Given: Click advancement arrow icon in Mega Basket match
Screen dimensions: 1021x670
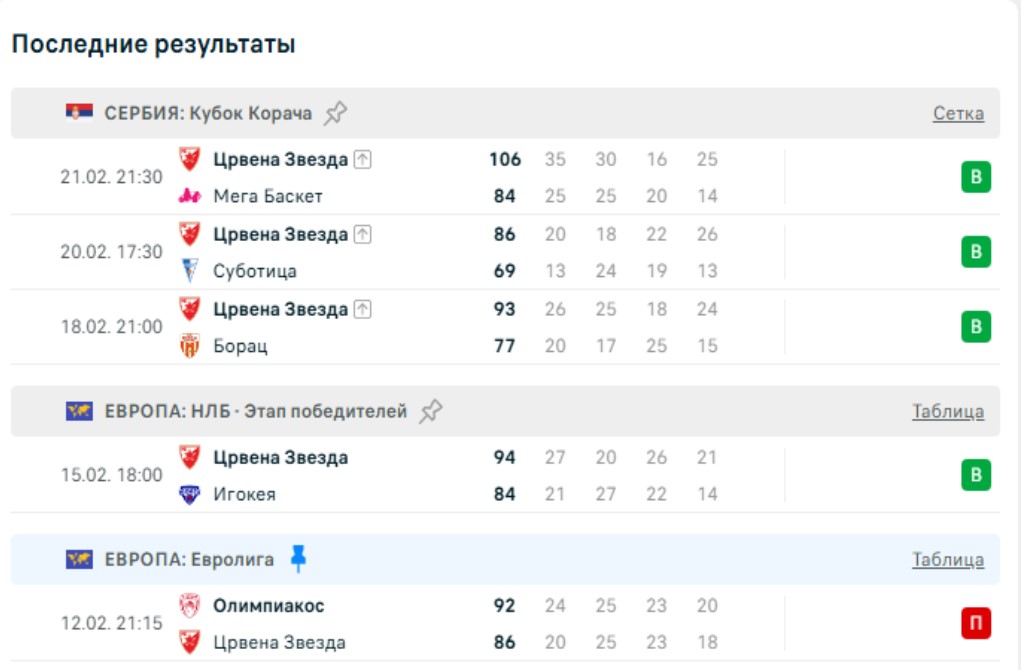Looking at the screenshot, I should click(x=362, y=160).
